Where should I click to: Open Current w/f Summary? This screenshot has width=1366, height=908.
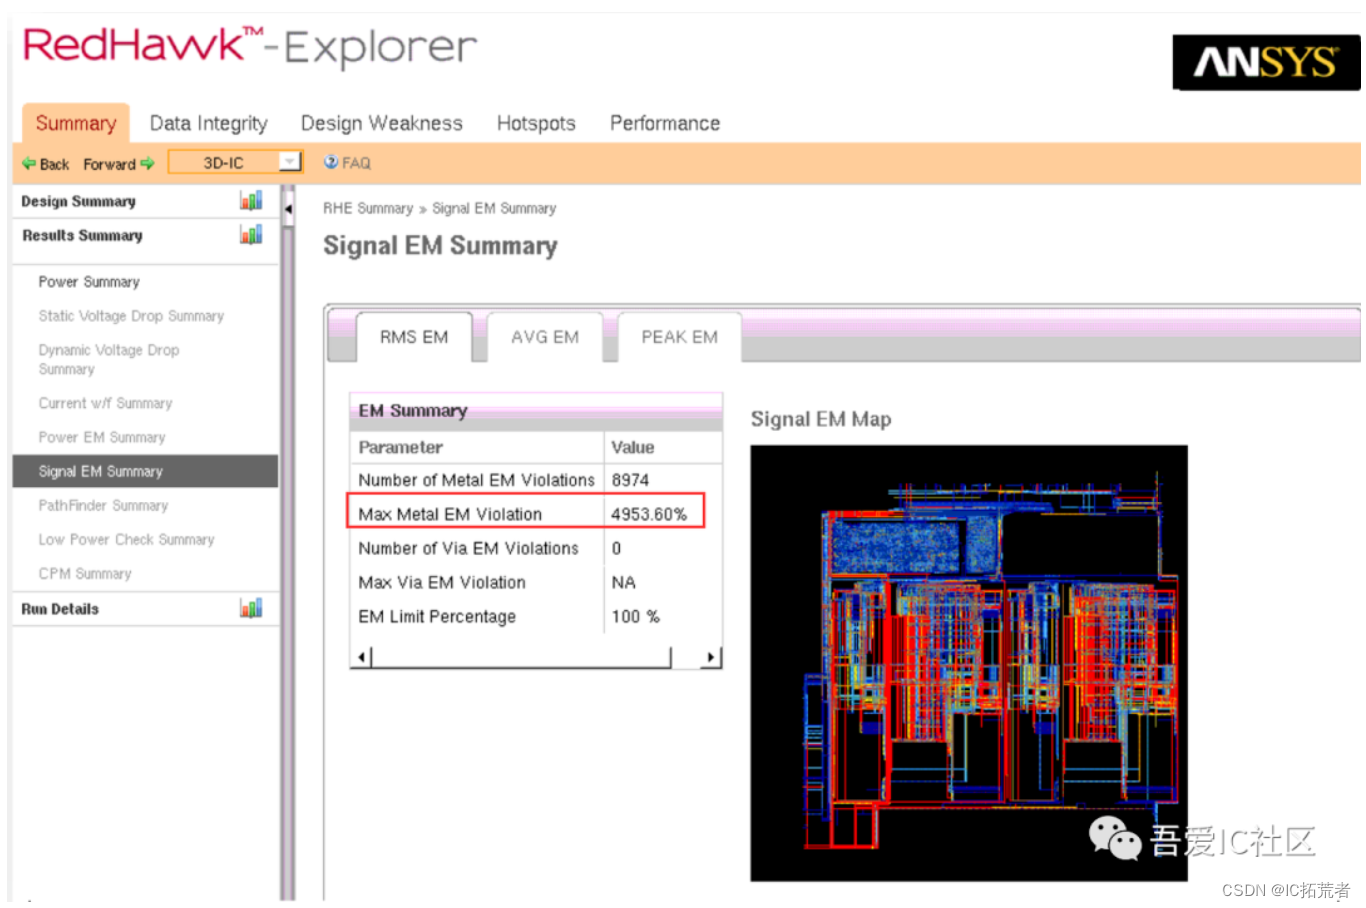(x=105, y=403)
